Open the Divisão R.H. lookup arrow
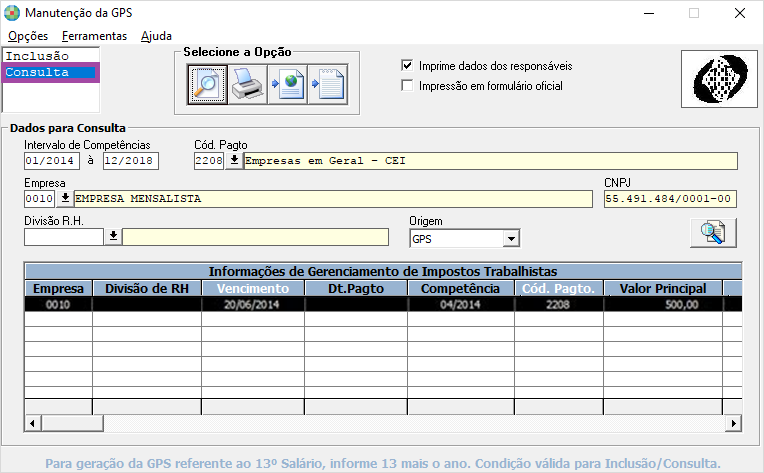 [113, 237]
